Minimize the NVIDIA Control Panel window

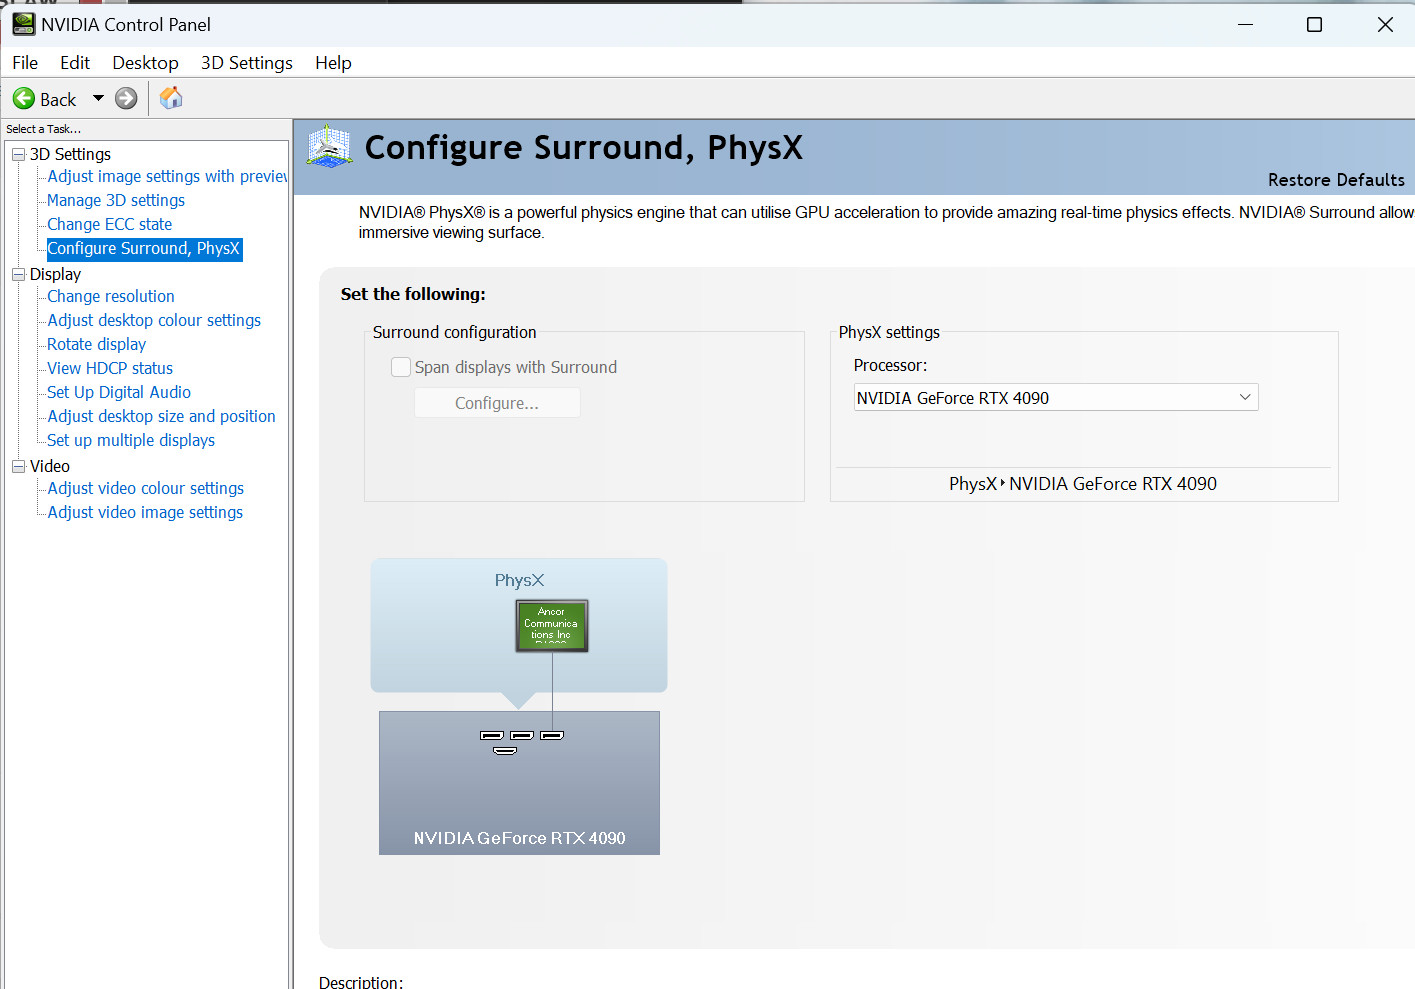pos(1245,24)
